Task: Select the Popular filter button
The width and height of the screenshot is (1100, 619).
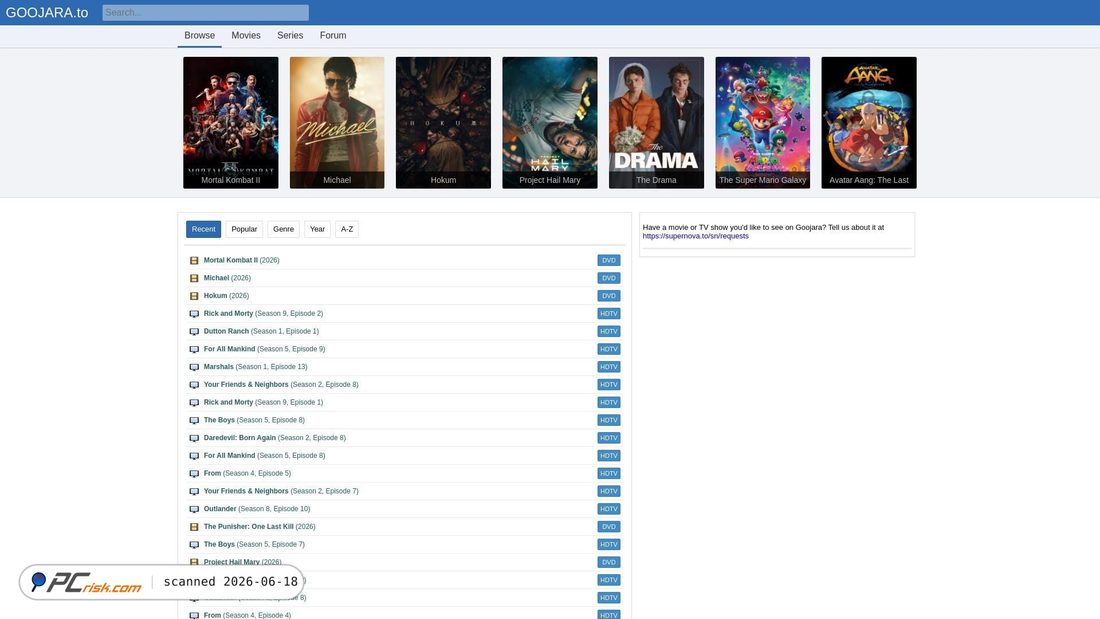Action: point(244,229)
